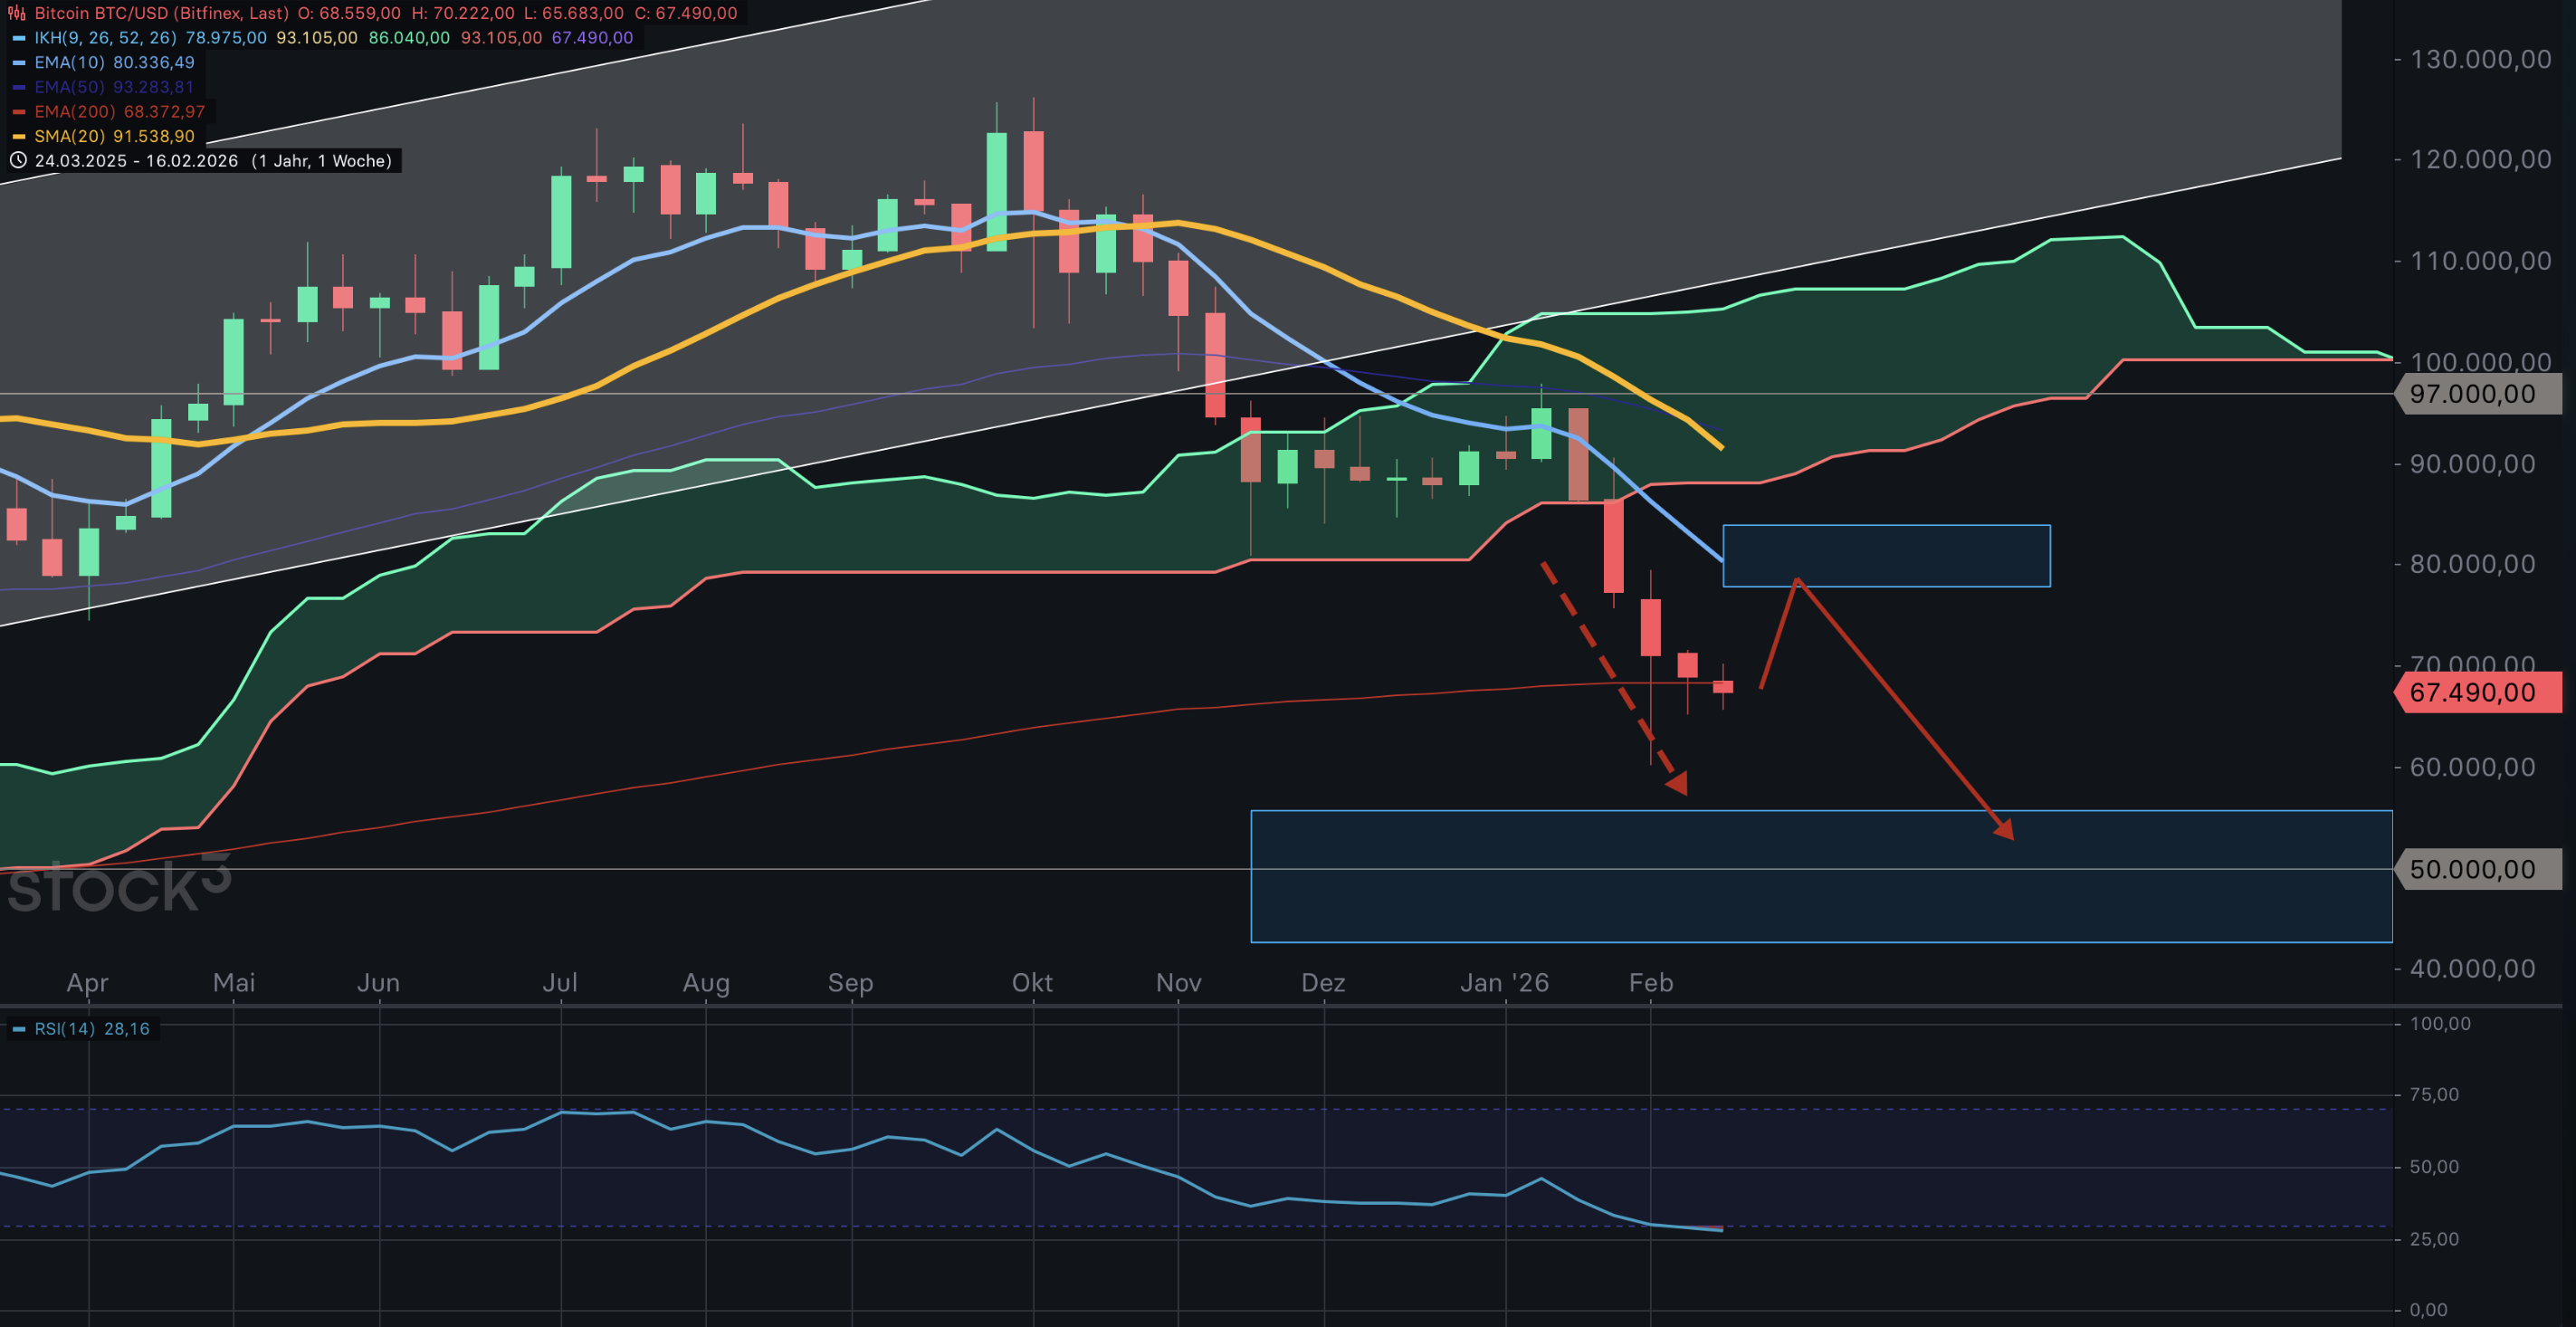Click the EMA(200) 68.372,97 legend entry

click(119, 112)
